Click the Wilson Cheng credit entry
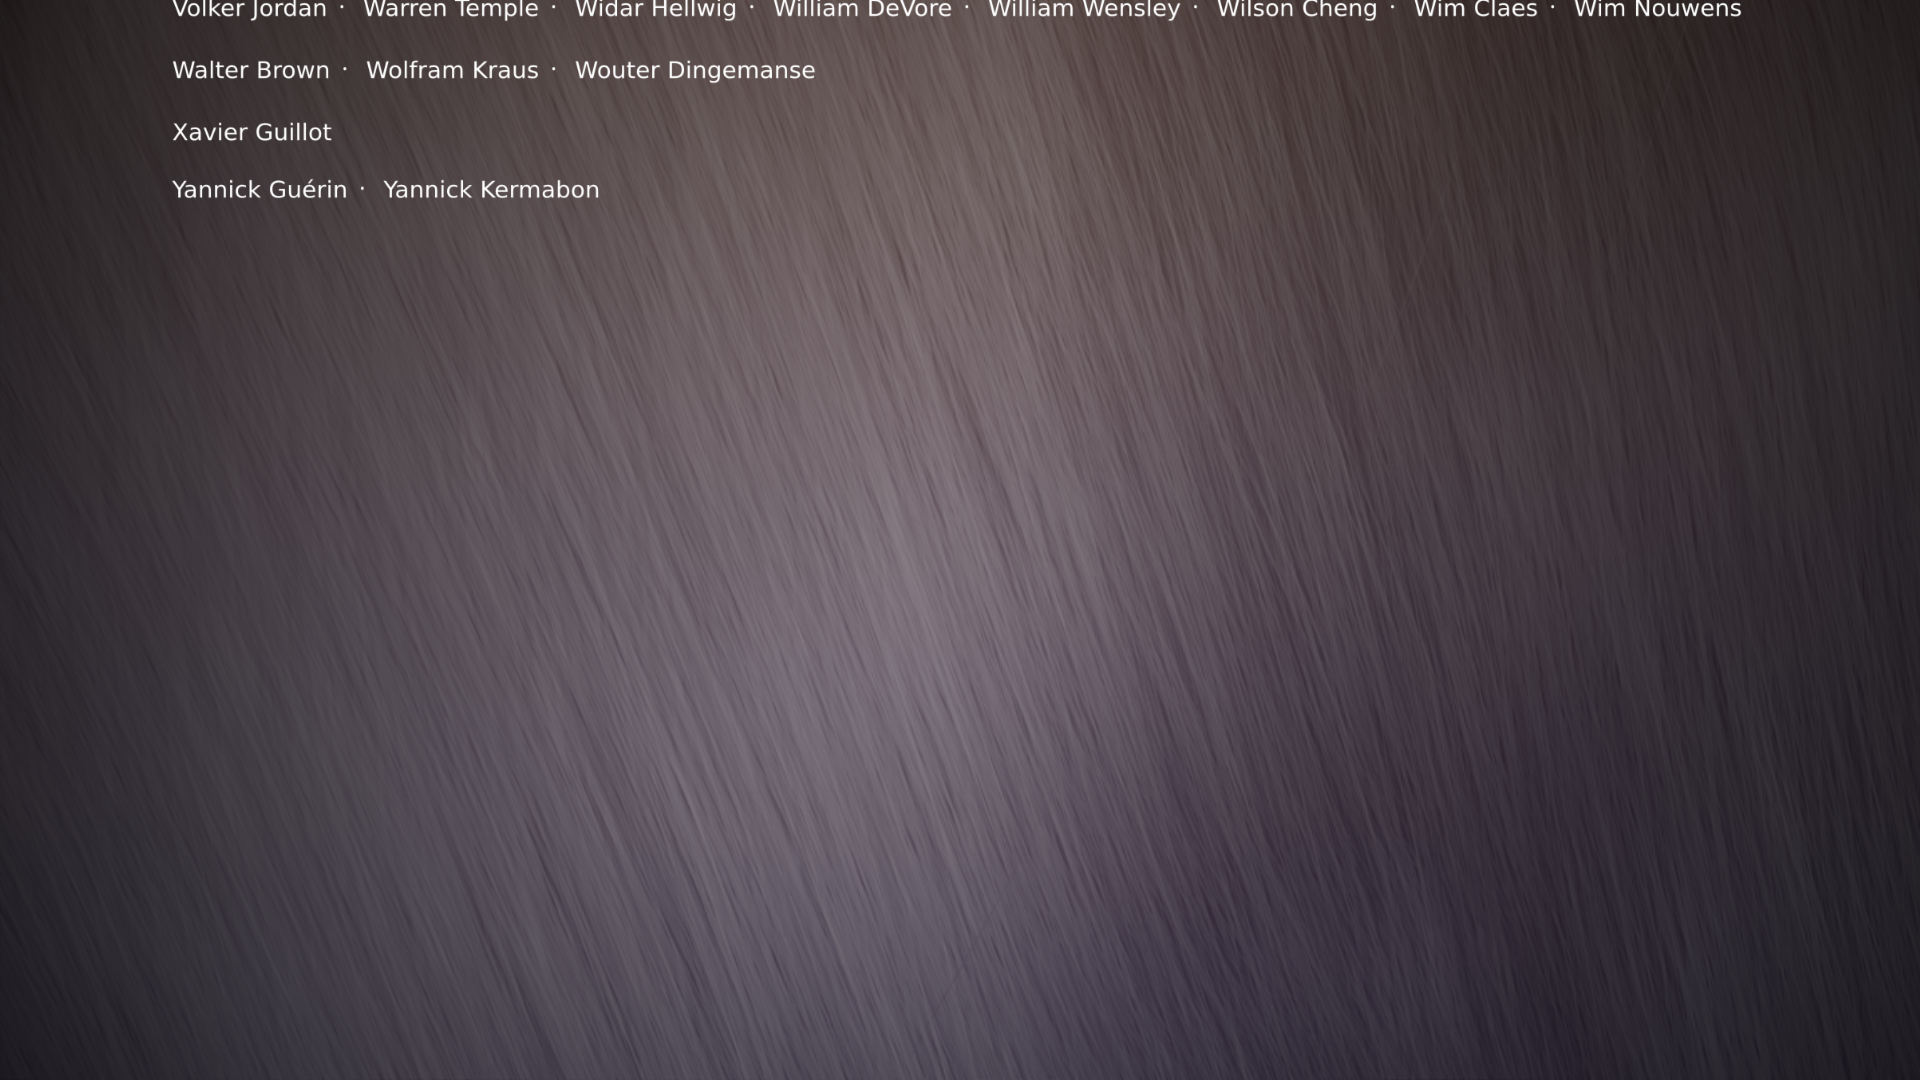The image size is (1920, 1080). click(1296, 9)
